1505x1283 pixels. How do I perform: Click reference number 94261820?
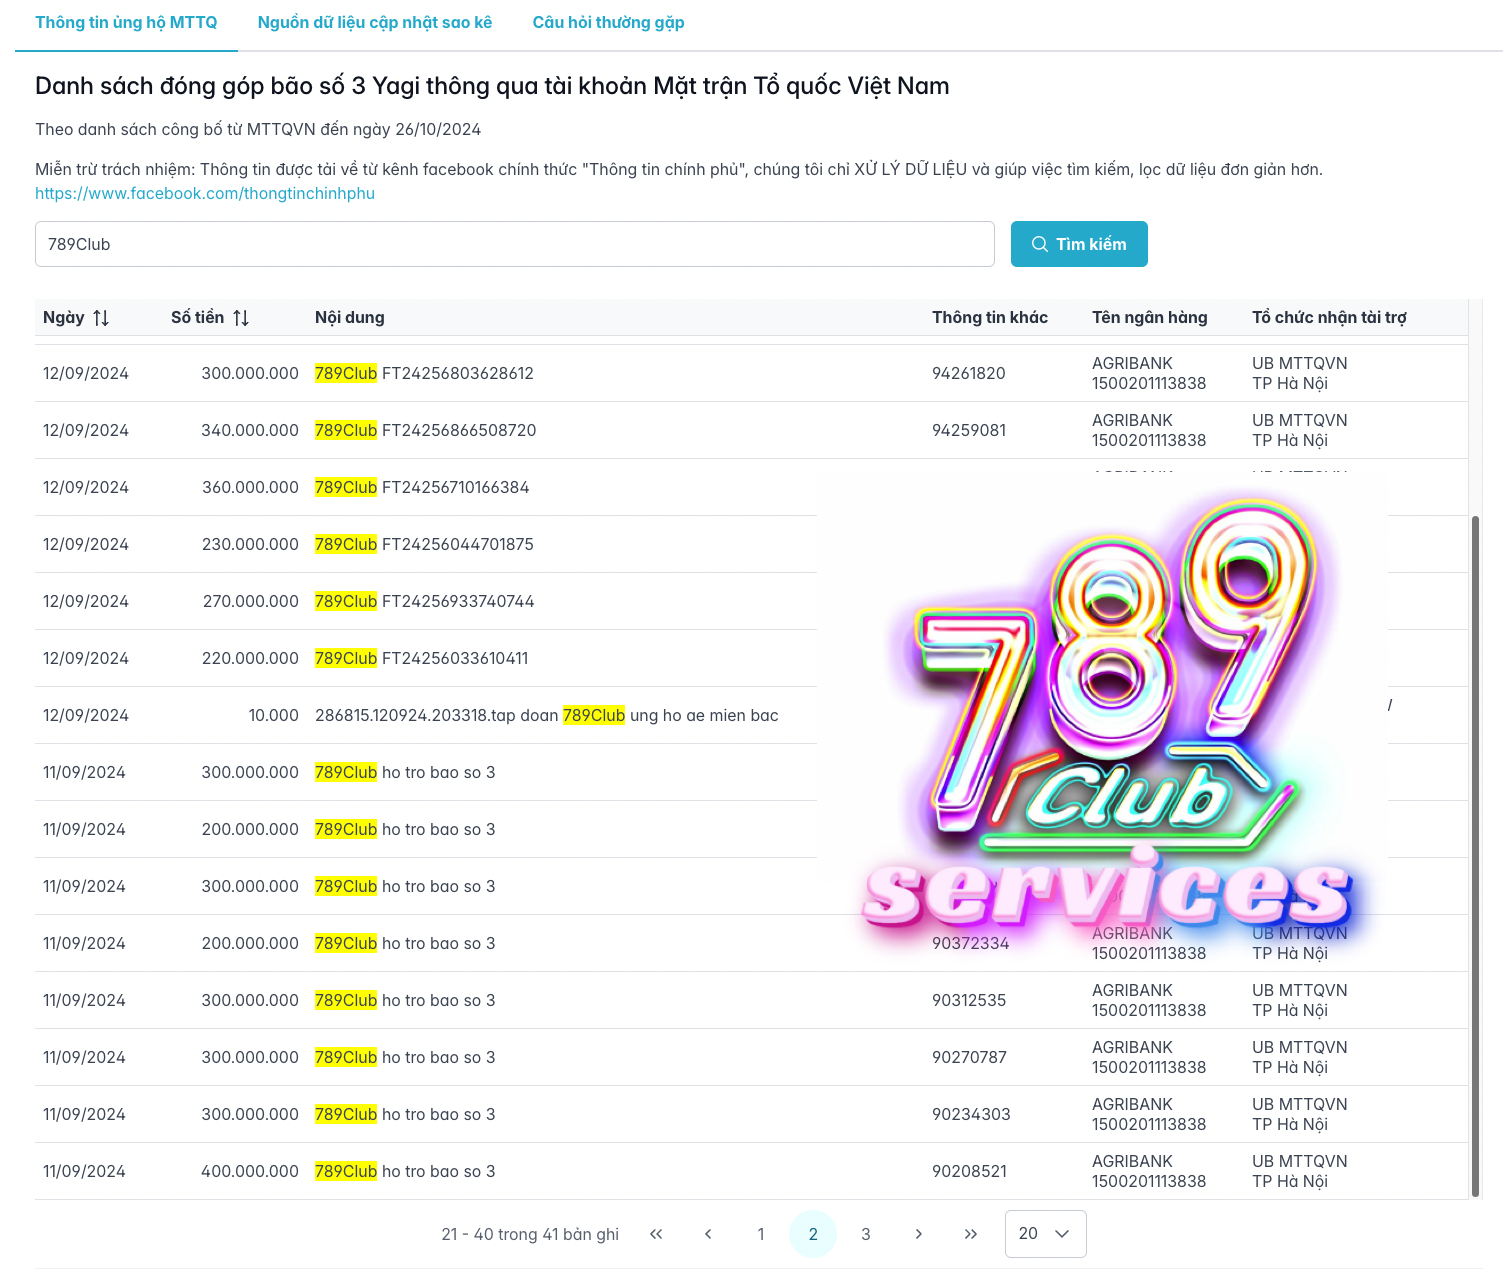point(968,373)
